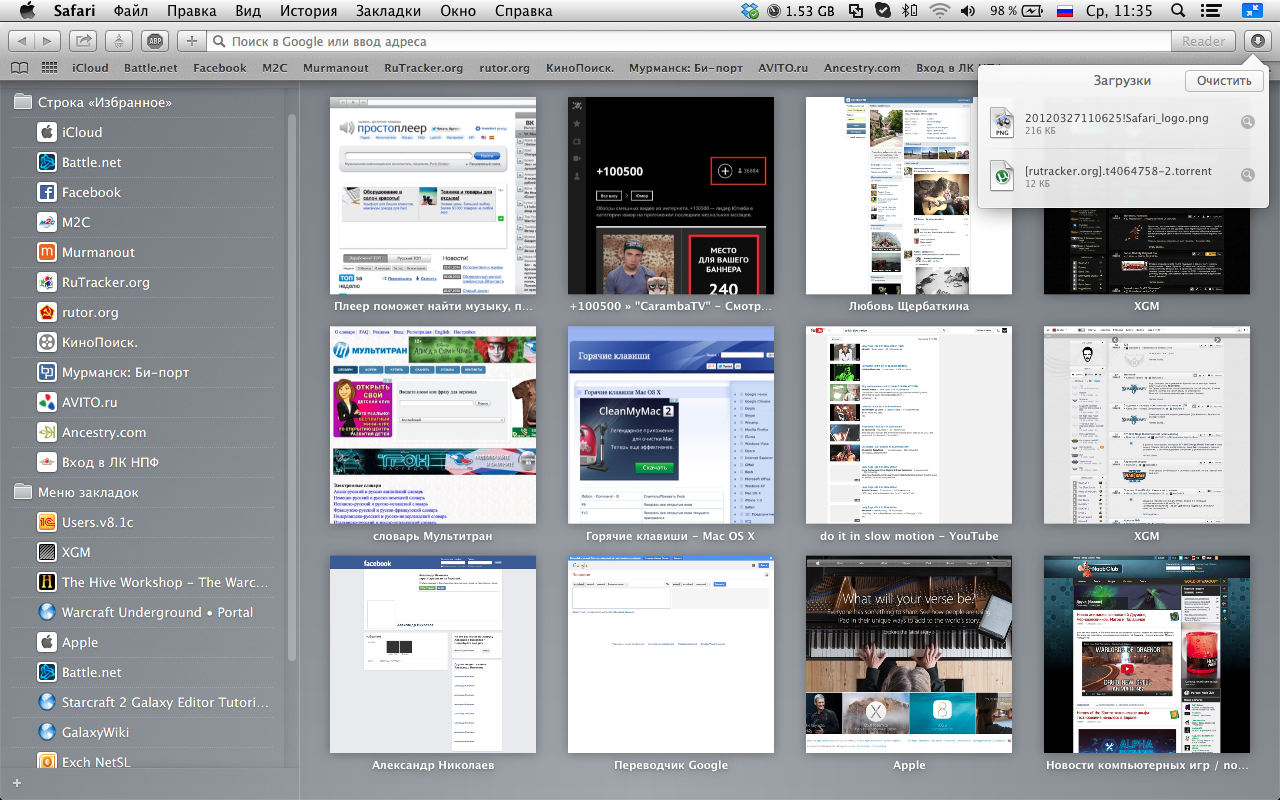Image resolution: width=1280 pixels, height=800 pixels.
Task: Open the Любовь Щербаткина Top Sites thumbnail
Action: tap(909, 195)
